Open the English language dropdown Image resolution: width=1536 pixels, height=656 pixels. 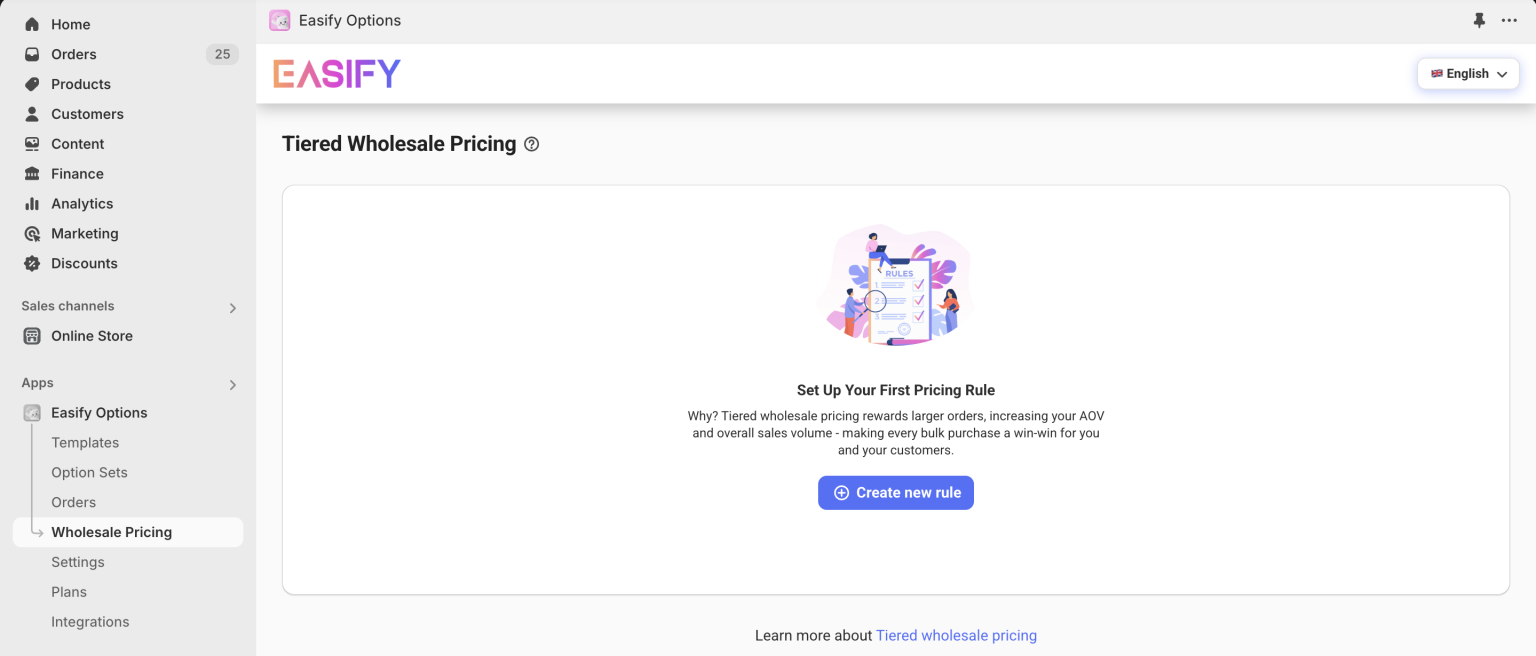pyautogui.click(x=1467, y=73)
